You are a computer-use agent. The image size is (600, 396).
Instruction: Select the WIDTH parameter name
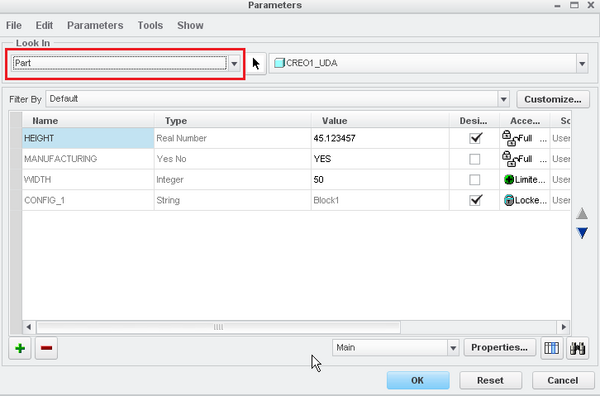point(88,179)
